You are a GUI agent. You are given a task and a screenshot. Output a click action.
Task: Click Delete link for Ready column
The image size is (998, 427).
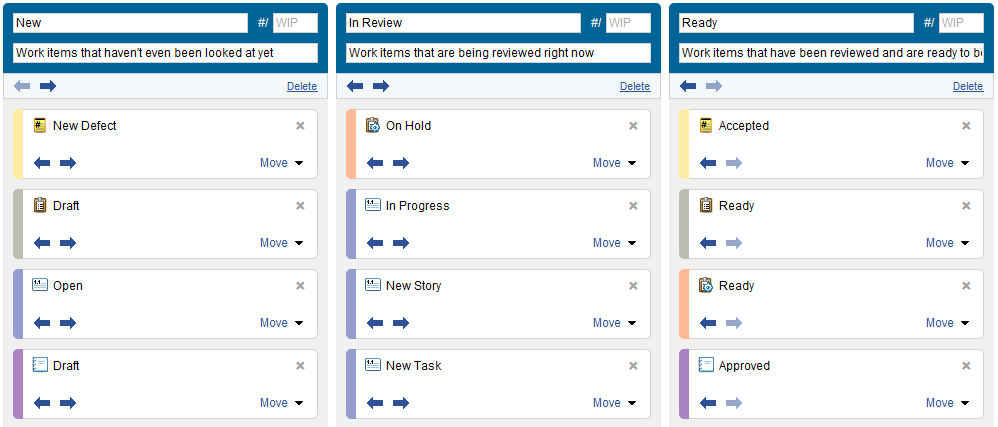[968, 87]
